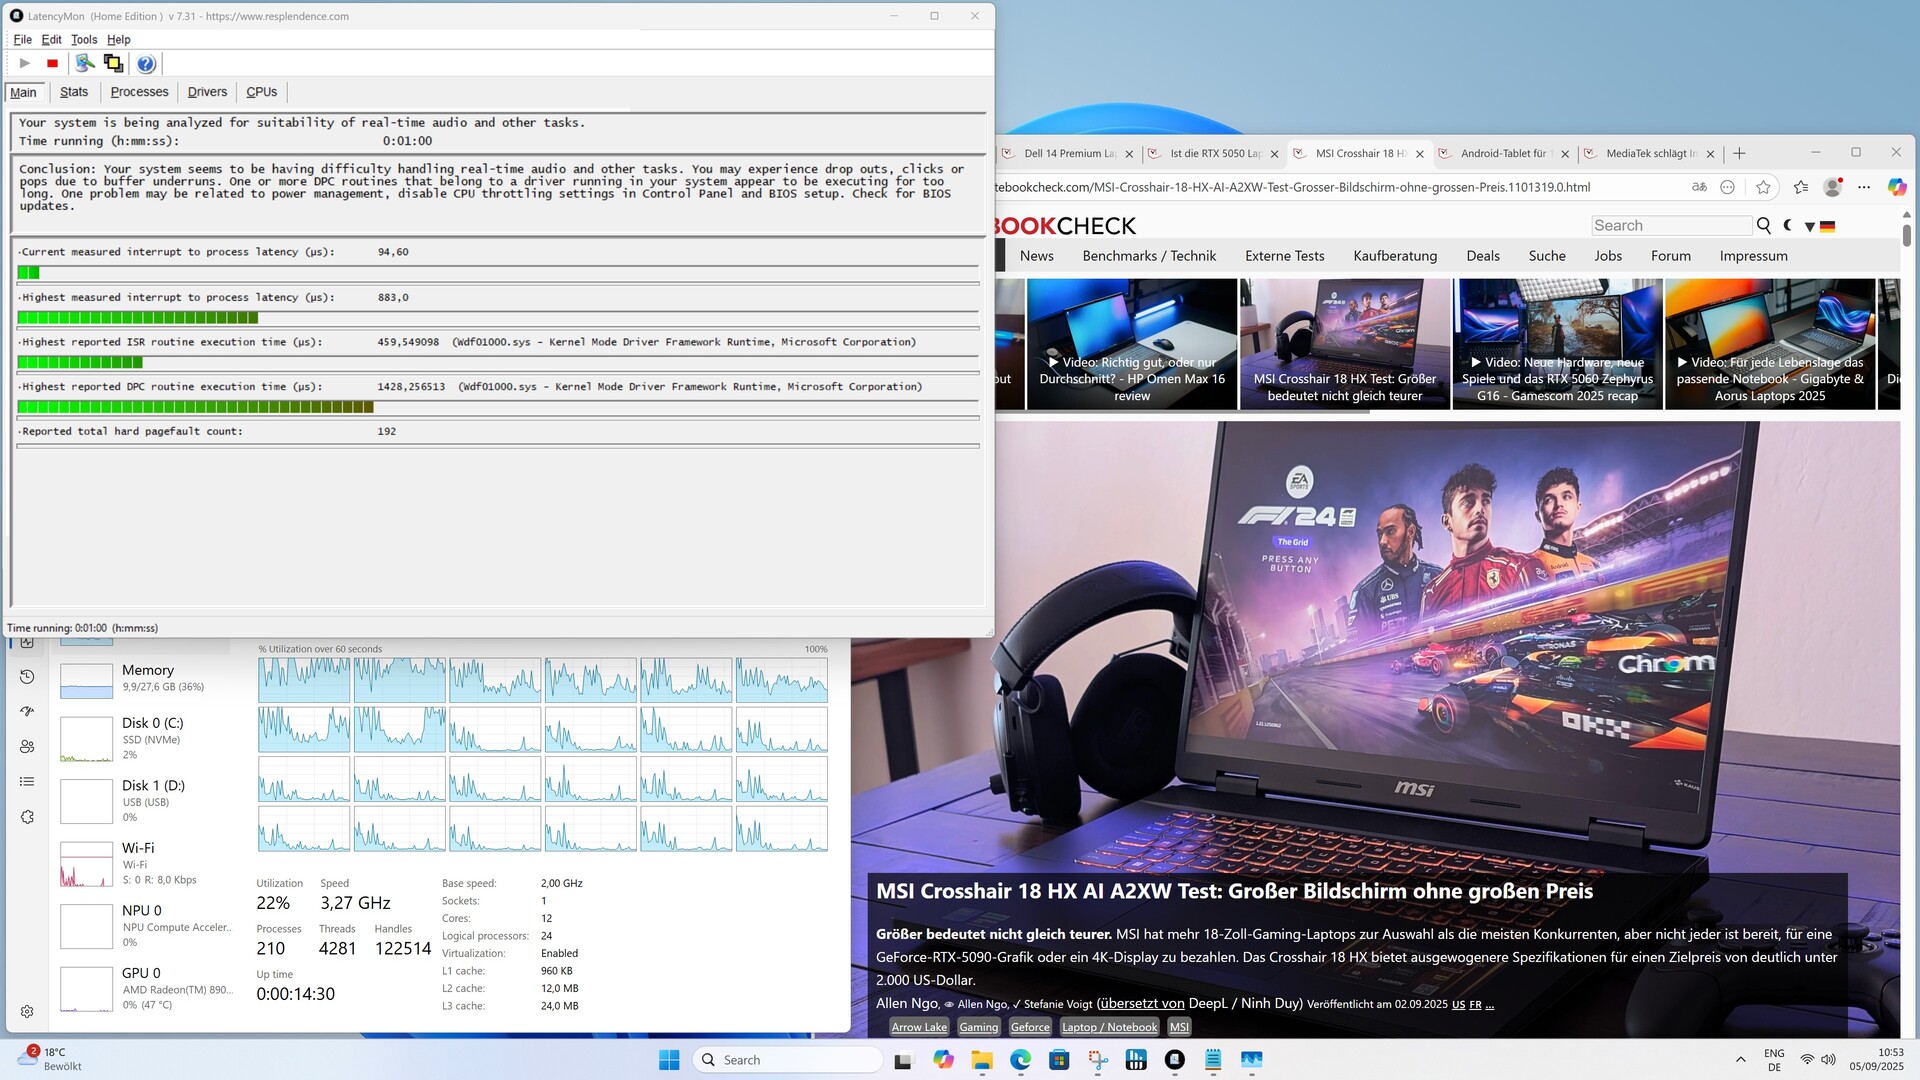This screenshot has height=1080, width=1920.
Task: Switch to the Drivers tab in LatencyMon
Action: tap(207, 92)
